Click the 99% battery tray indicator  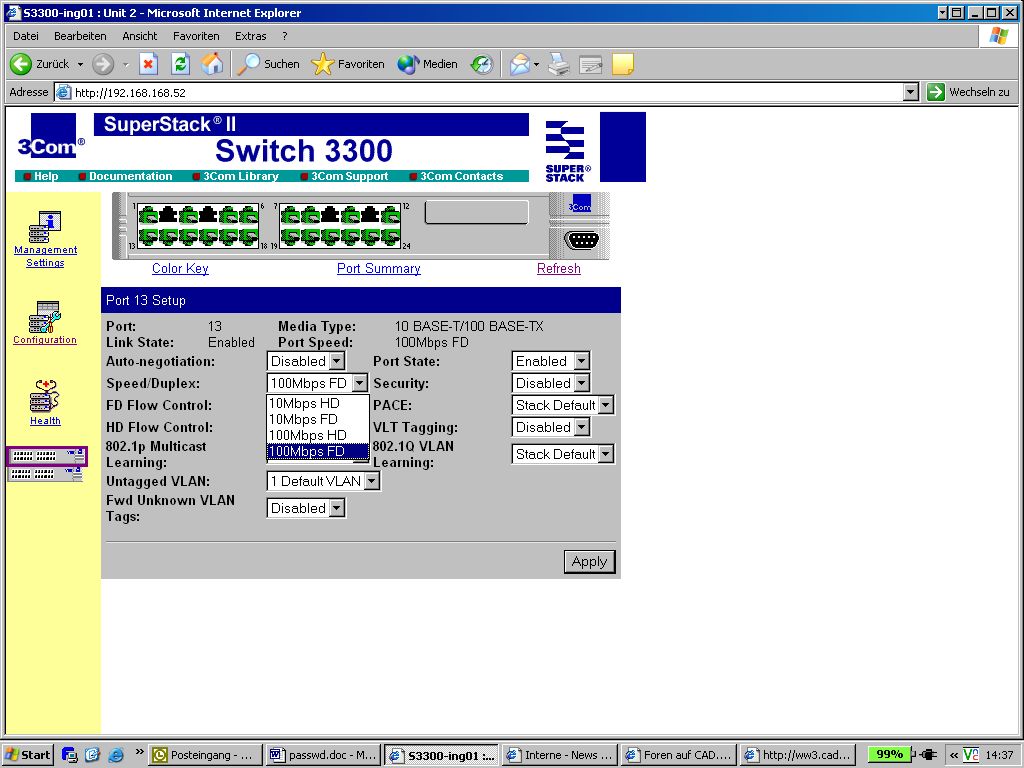[889, 754]
